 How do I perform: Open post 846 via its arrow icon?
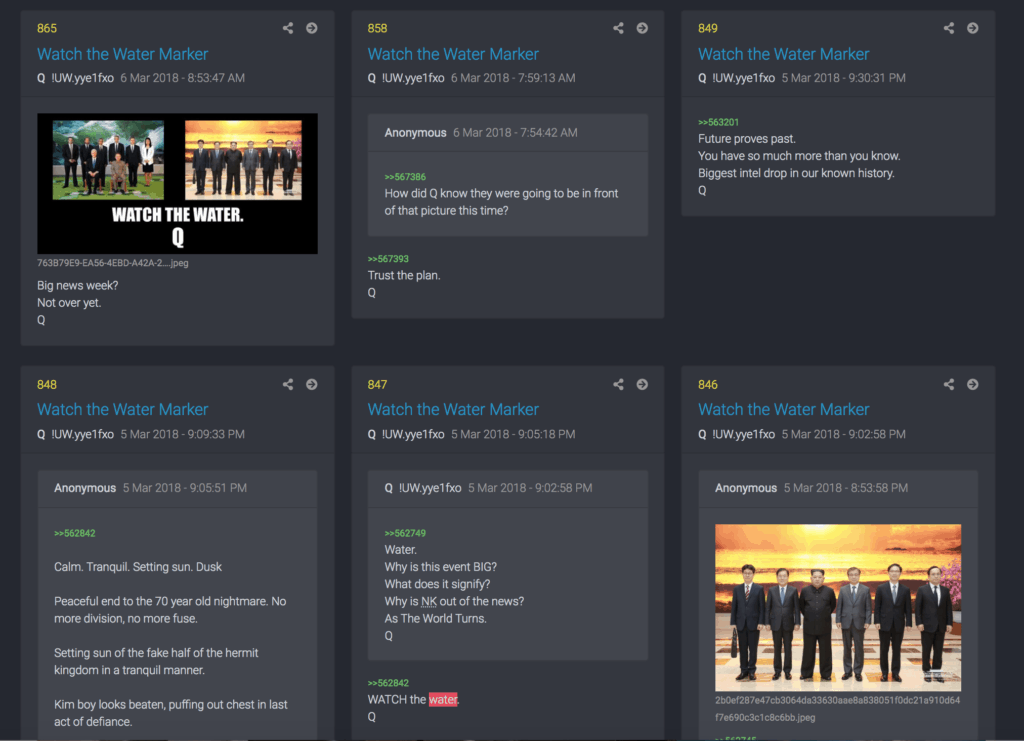click(973, 384)
